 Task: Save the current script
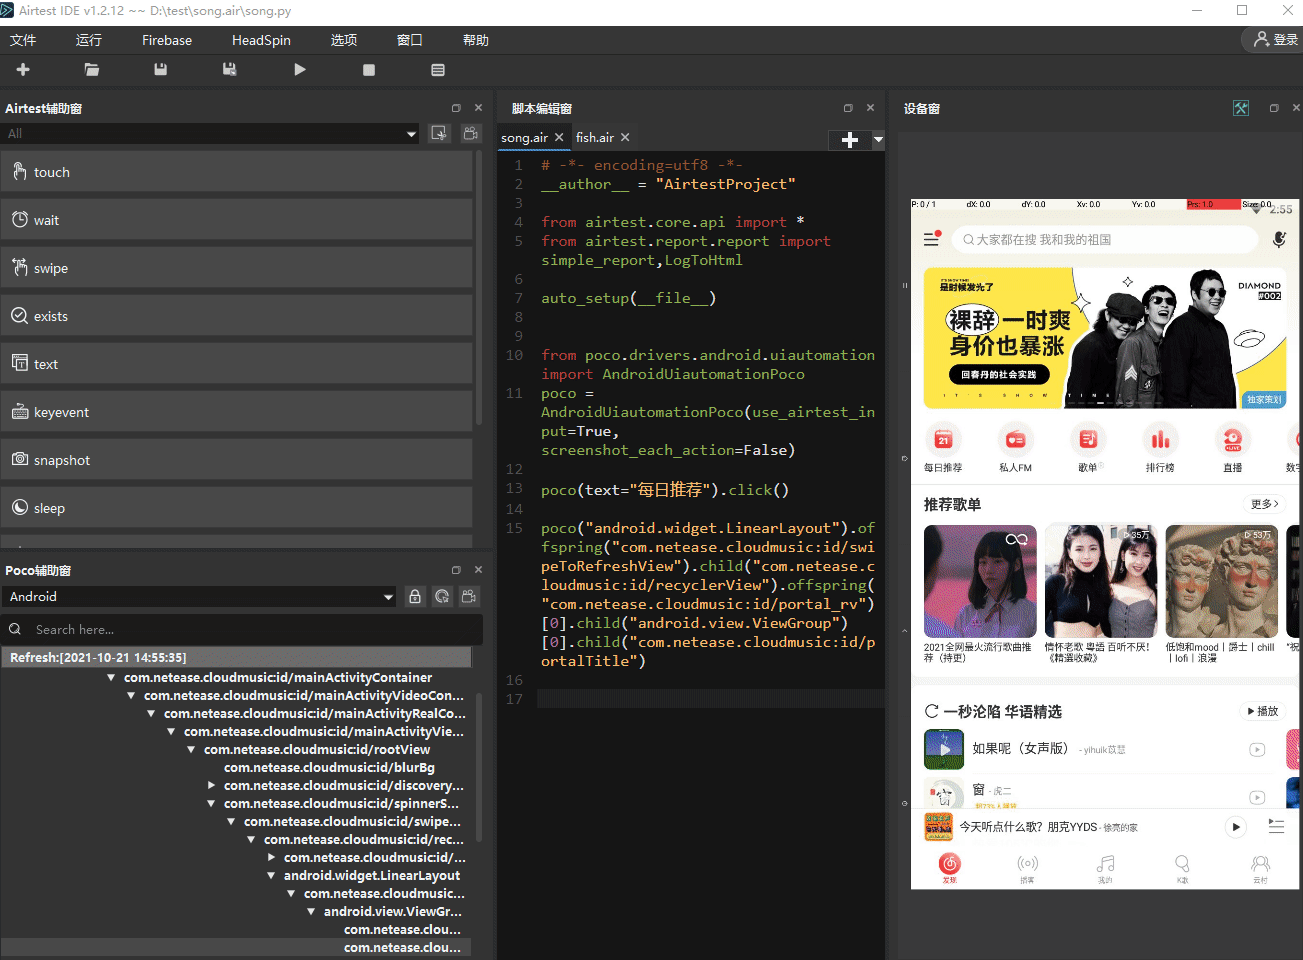coord(161,70)
